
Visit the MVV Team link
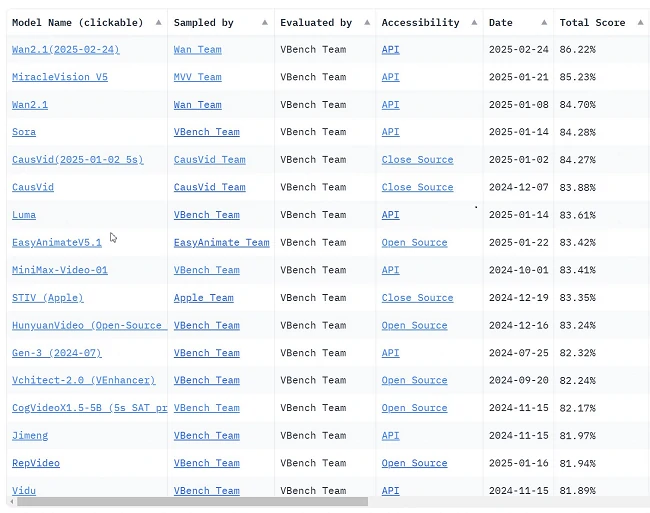[x=197, y=77]
